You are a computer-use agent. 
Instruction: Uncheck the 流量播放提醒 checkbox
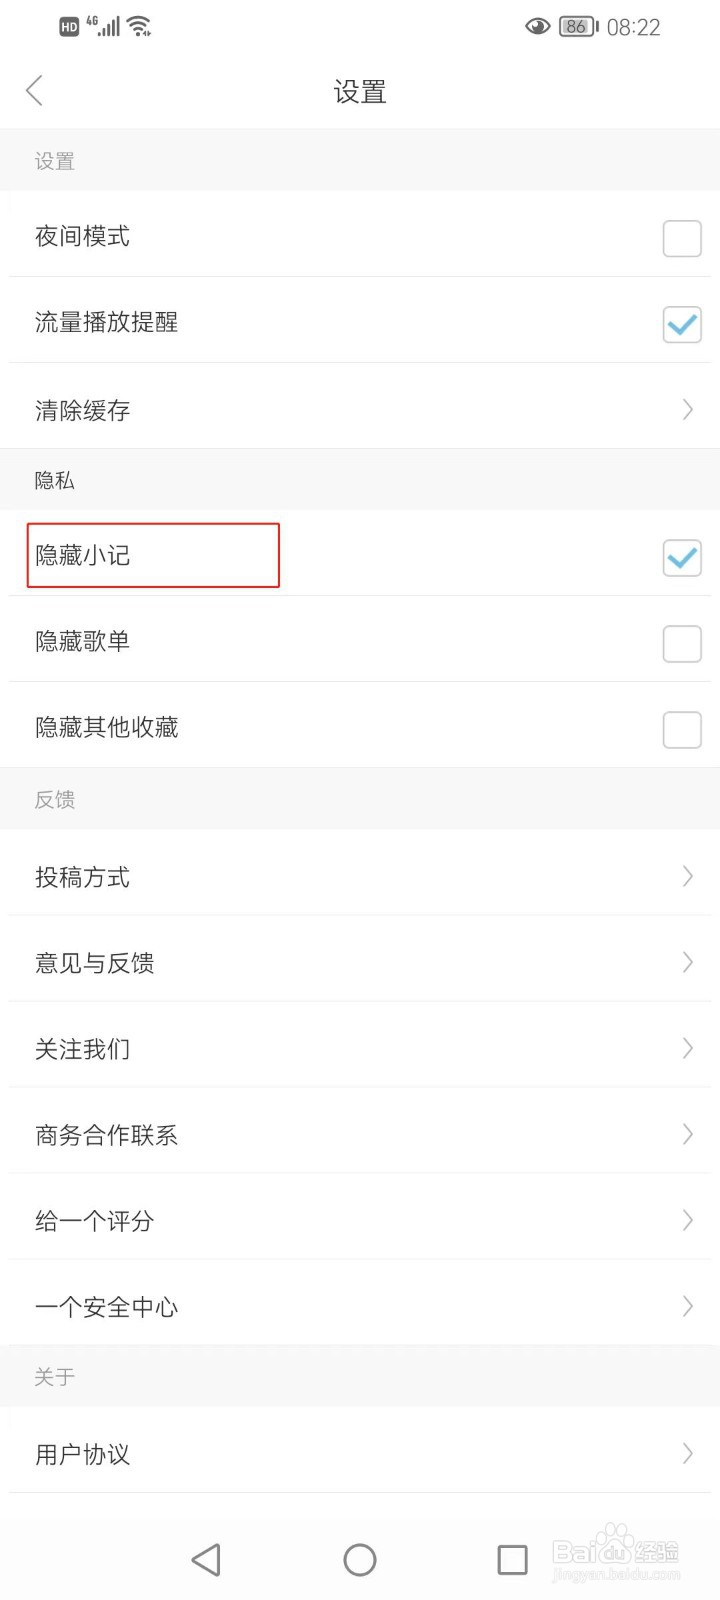[x=682, y=324]
